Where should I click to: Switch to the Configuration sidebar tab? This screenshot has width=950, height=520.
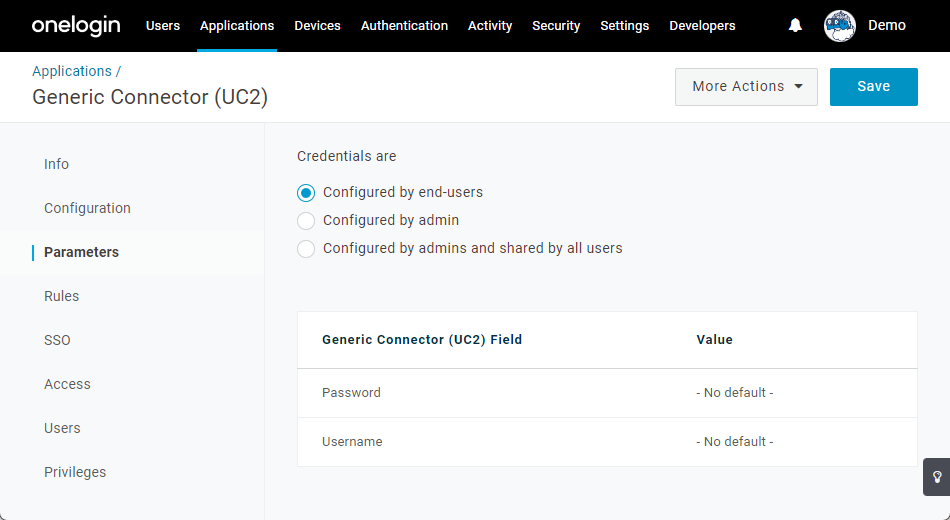tap(87, 208)
